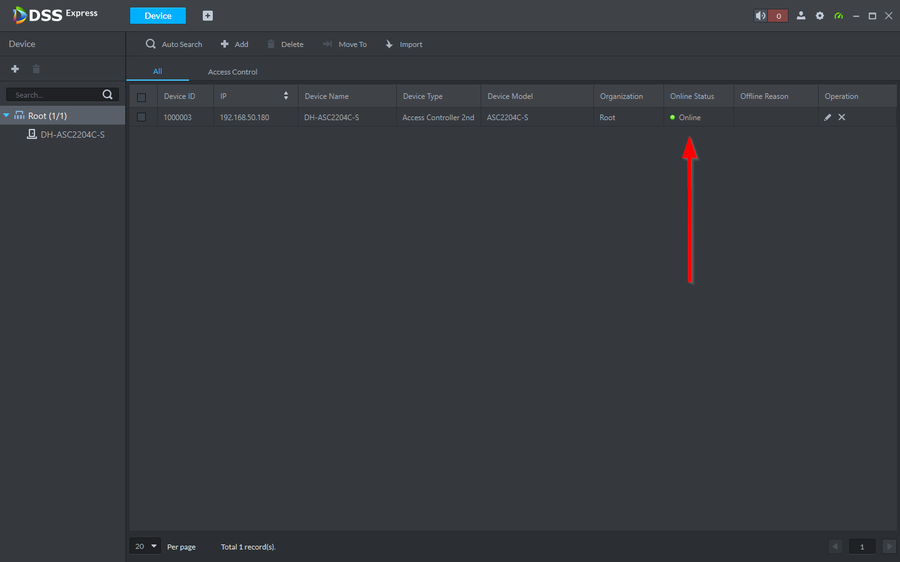
Task: Open the alarm count badge showing 0
Action: [x=778, y=16]
